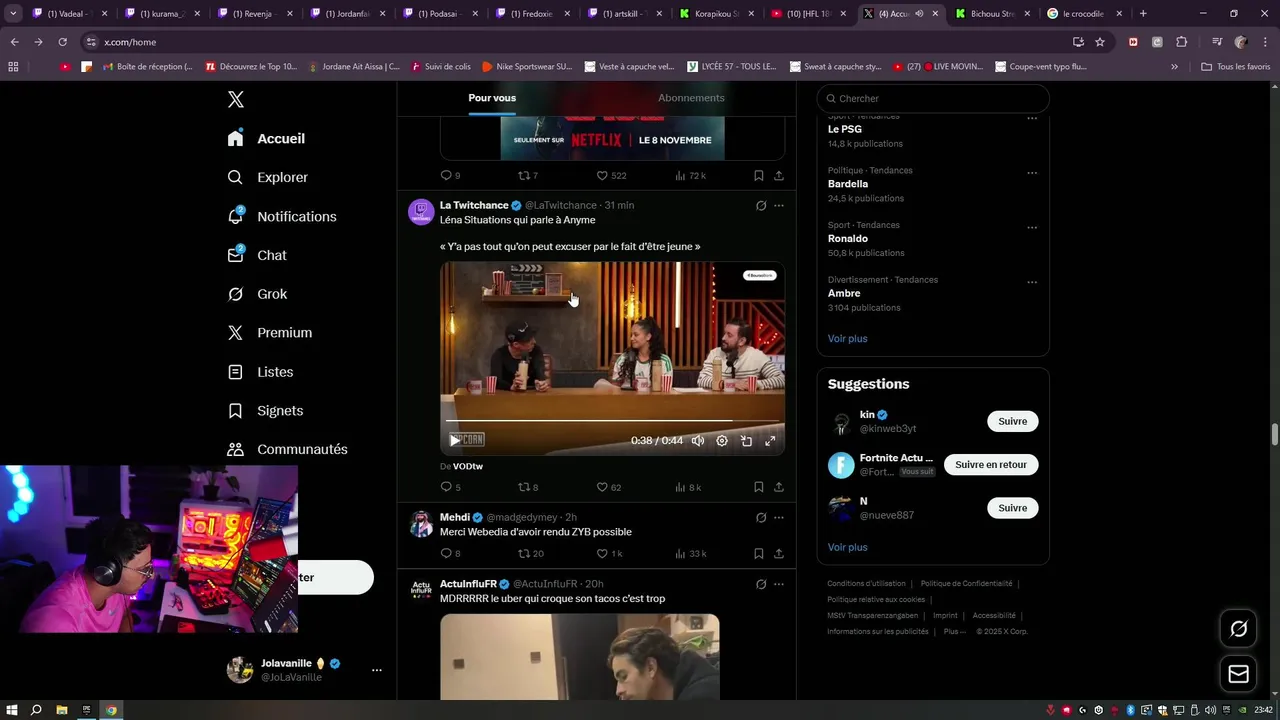
Task: Share the La Twitchance post
Action: 779,488
